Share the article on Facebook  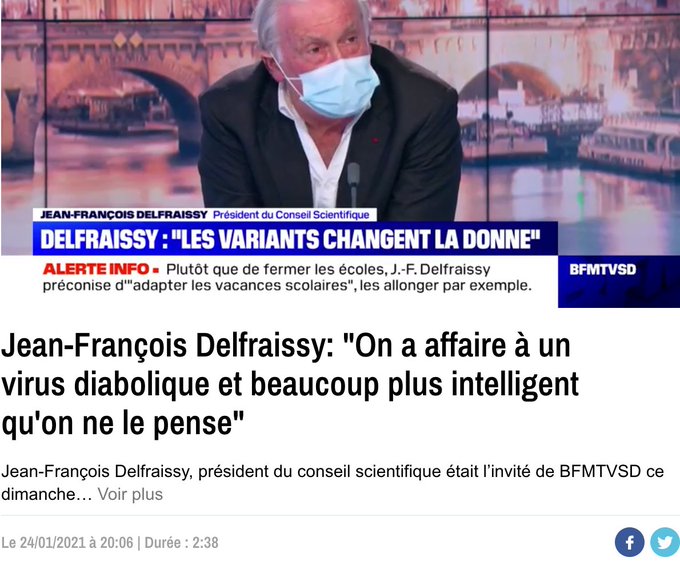(x=629, y=542)
